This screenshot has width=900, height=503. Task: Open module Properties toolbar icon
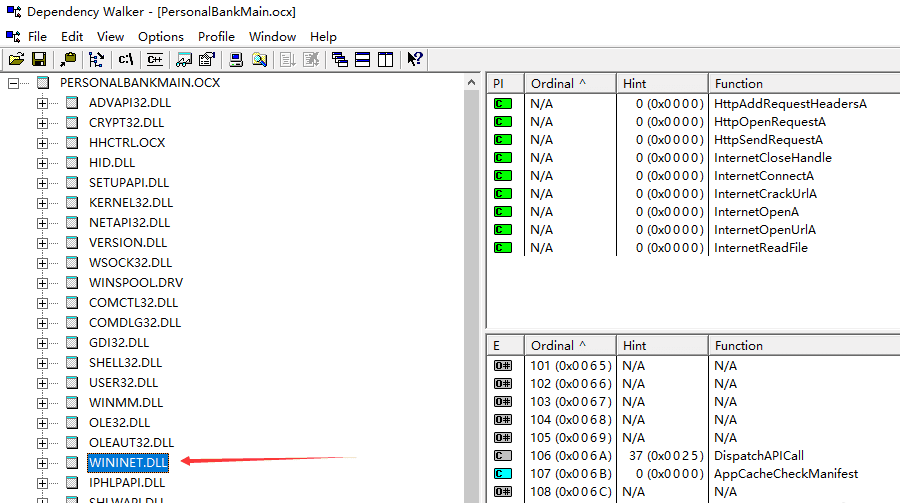click(x=207, y=59)
